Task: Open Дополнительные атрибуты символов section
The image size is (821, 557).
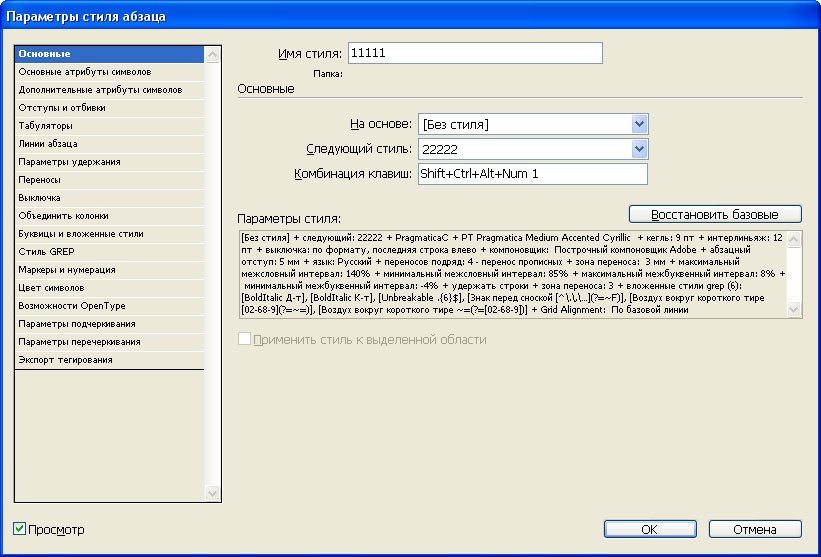Action: 109,90
